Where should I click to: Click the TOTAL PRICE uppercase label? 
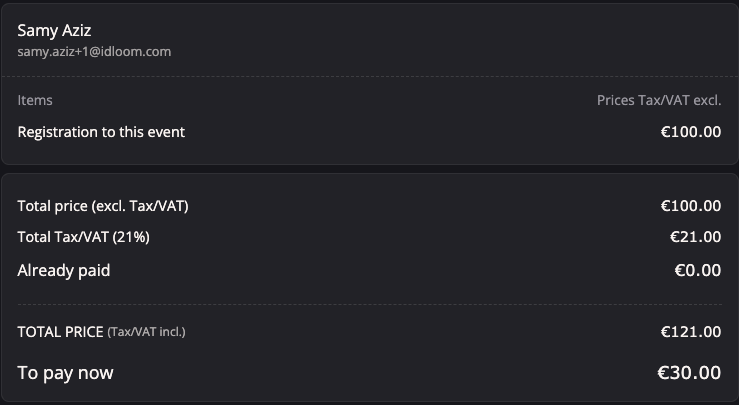[x=60, y=331]
